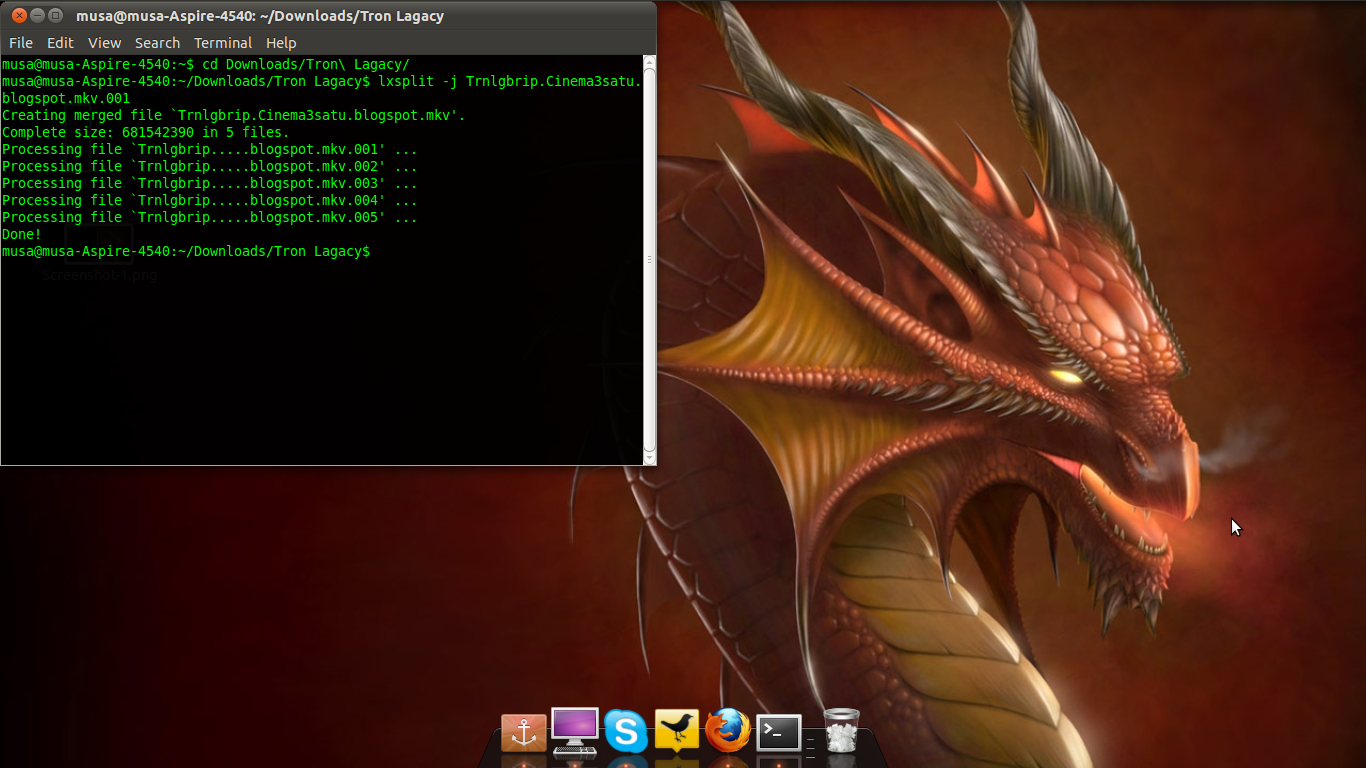
Task: Open the Docky anchor icon in the dock
Action: pyautogui.click(x=524, y=733)
